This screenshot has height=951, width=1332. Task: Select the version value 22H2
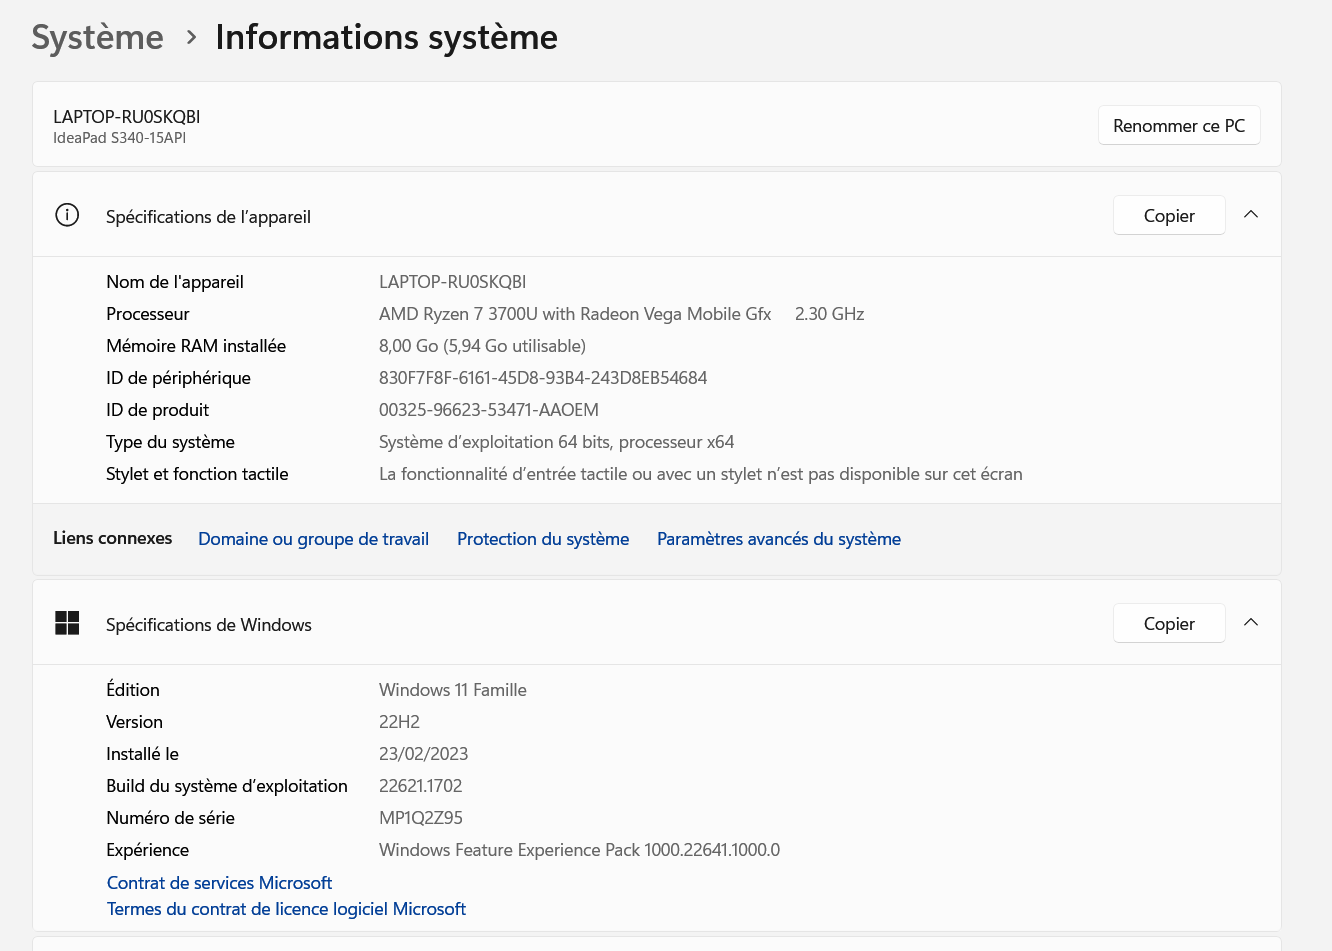point(399,722)
